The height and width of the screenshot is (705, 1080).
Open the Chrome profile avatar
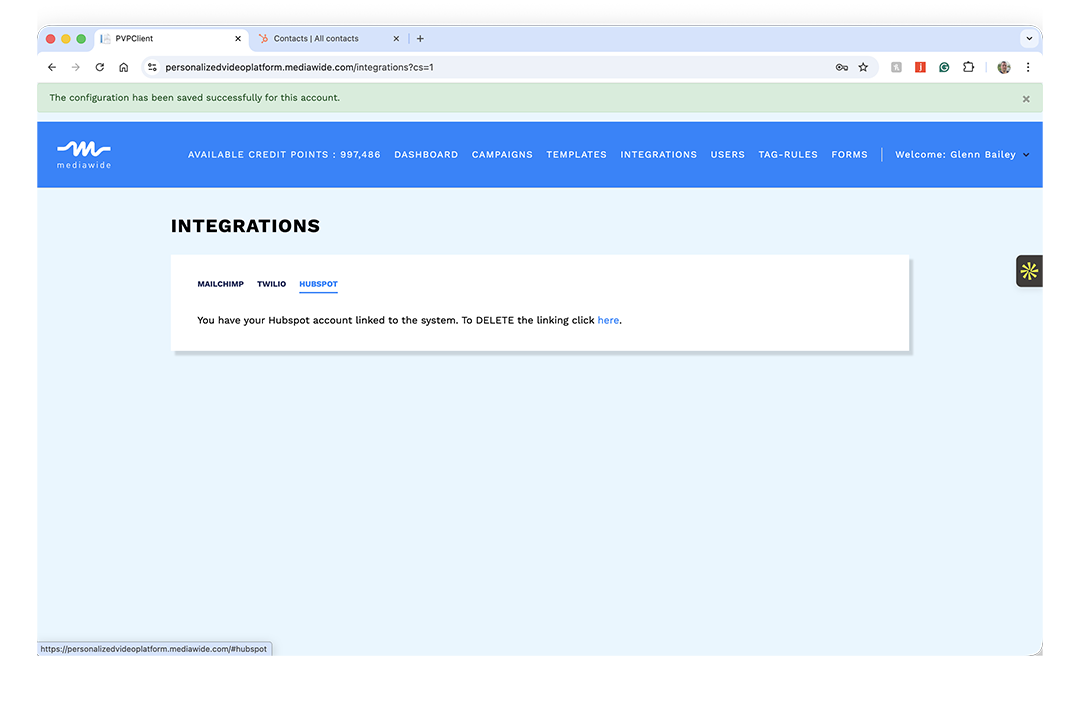[1003, 67]
